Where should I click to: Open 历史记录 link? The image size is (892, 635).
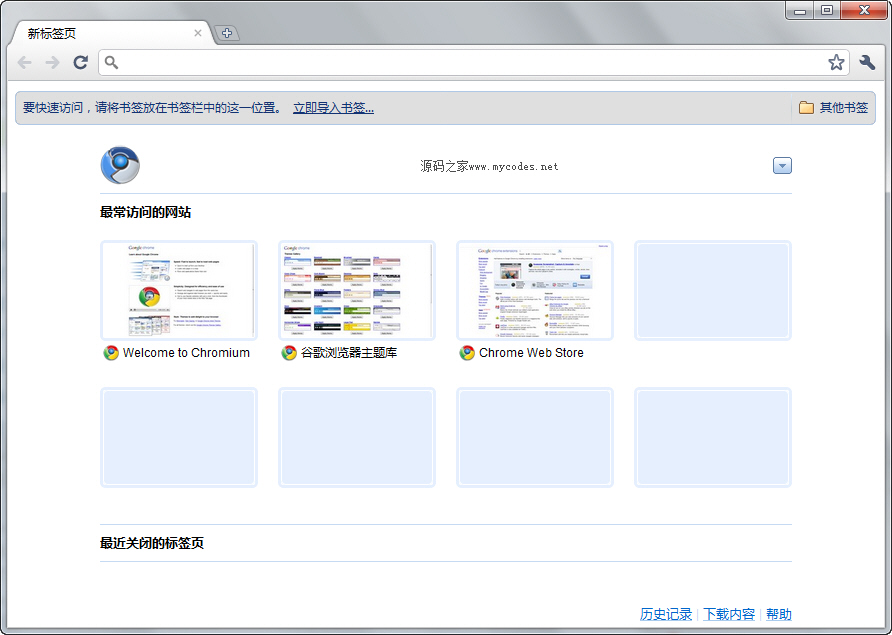coord(666,614)
